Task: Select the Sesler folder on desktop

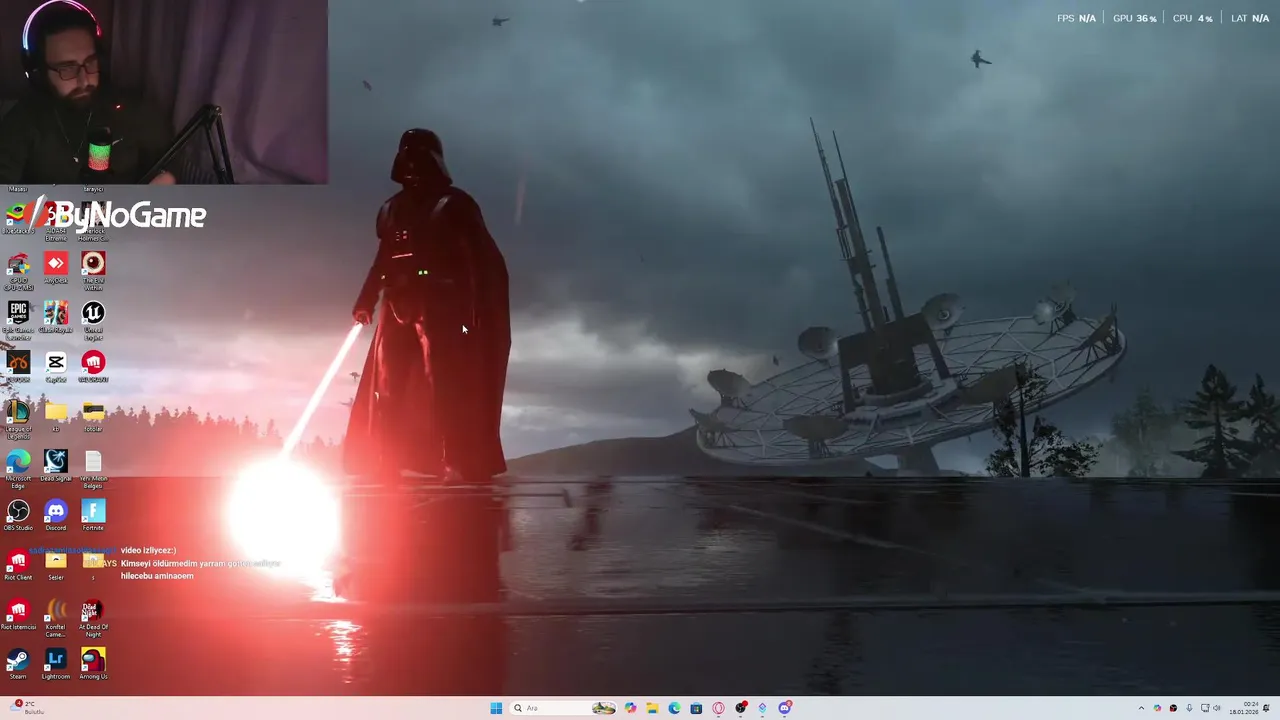Action: [x=56, y=565]
